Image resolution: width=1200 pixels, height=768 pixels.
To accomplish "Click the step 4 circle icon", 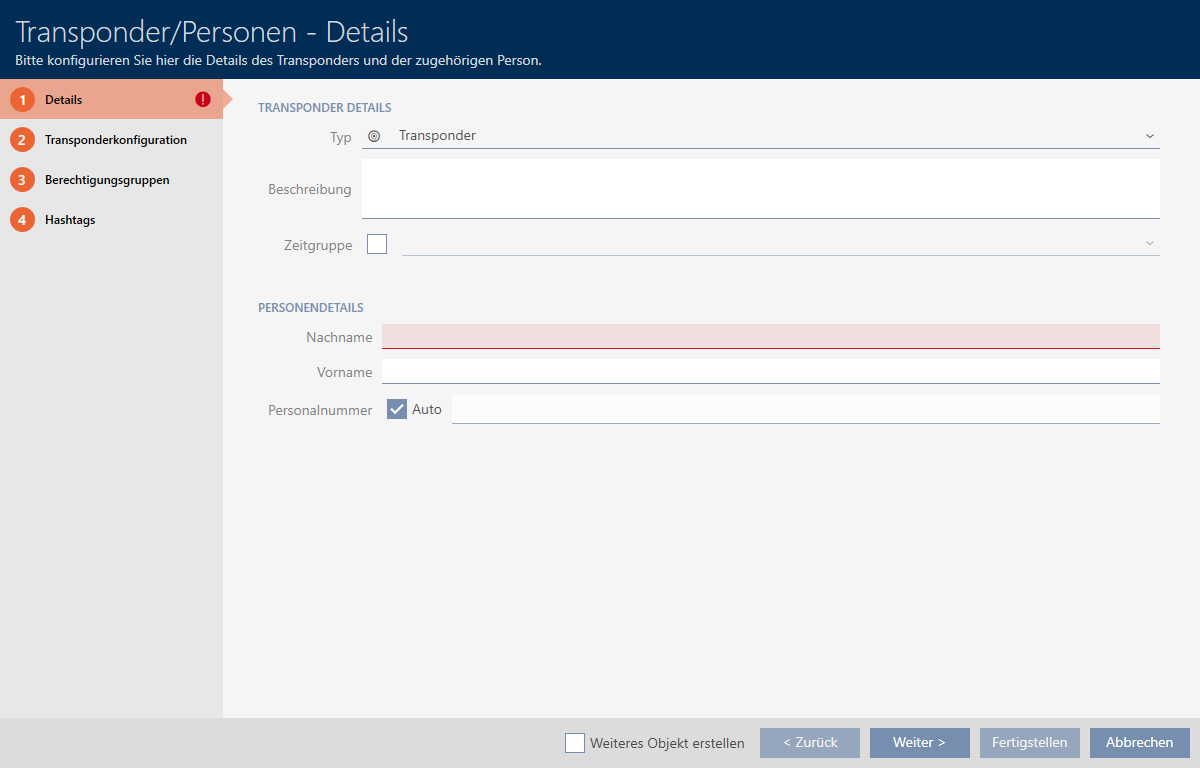I will 22,220.
